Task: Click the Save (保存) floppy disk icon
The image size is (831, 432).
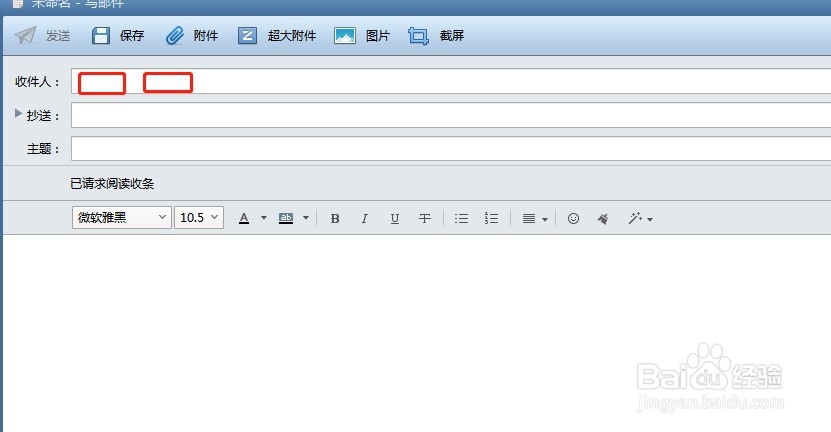Action: pos(101,36)
